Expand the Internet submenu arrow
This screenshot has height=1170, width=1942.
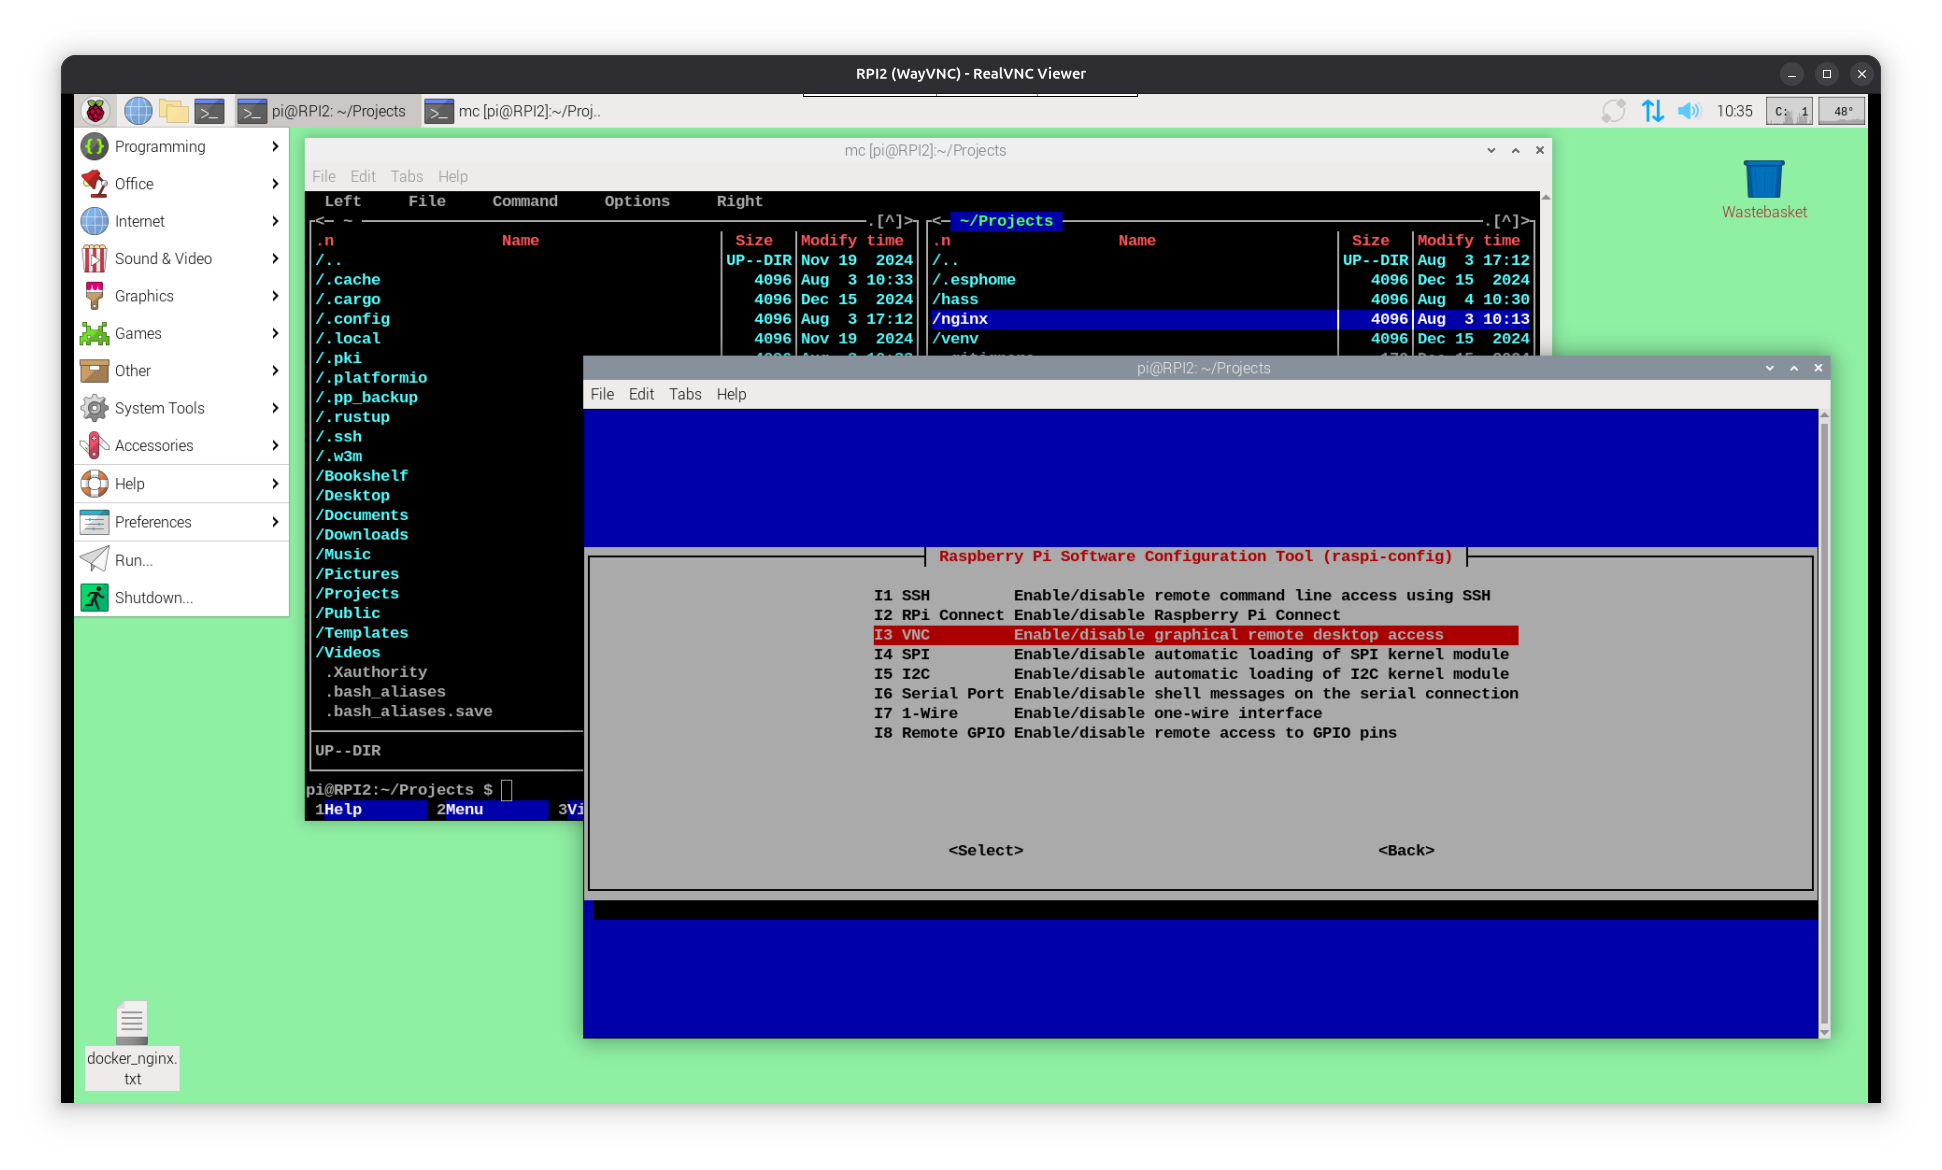275,221
